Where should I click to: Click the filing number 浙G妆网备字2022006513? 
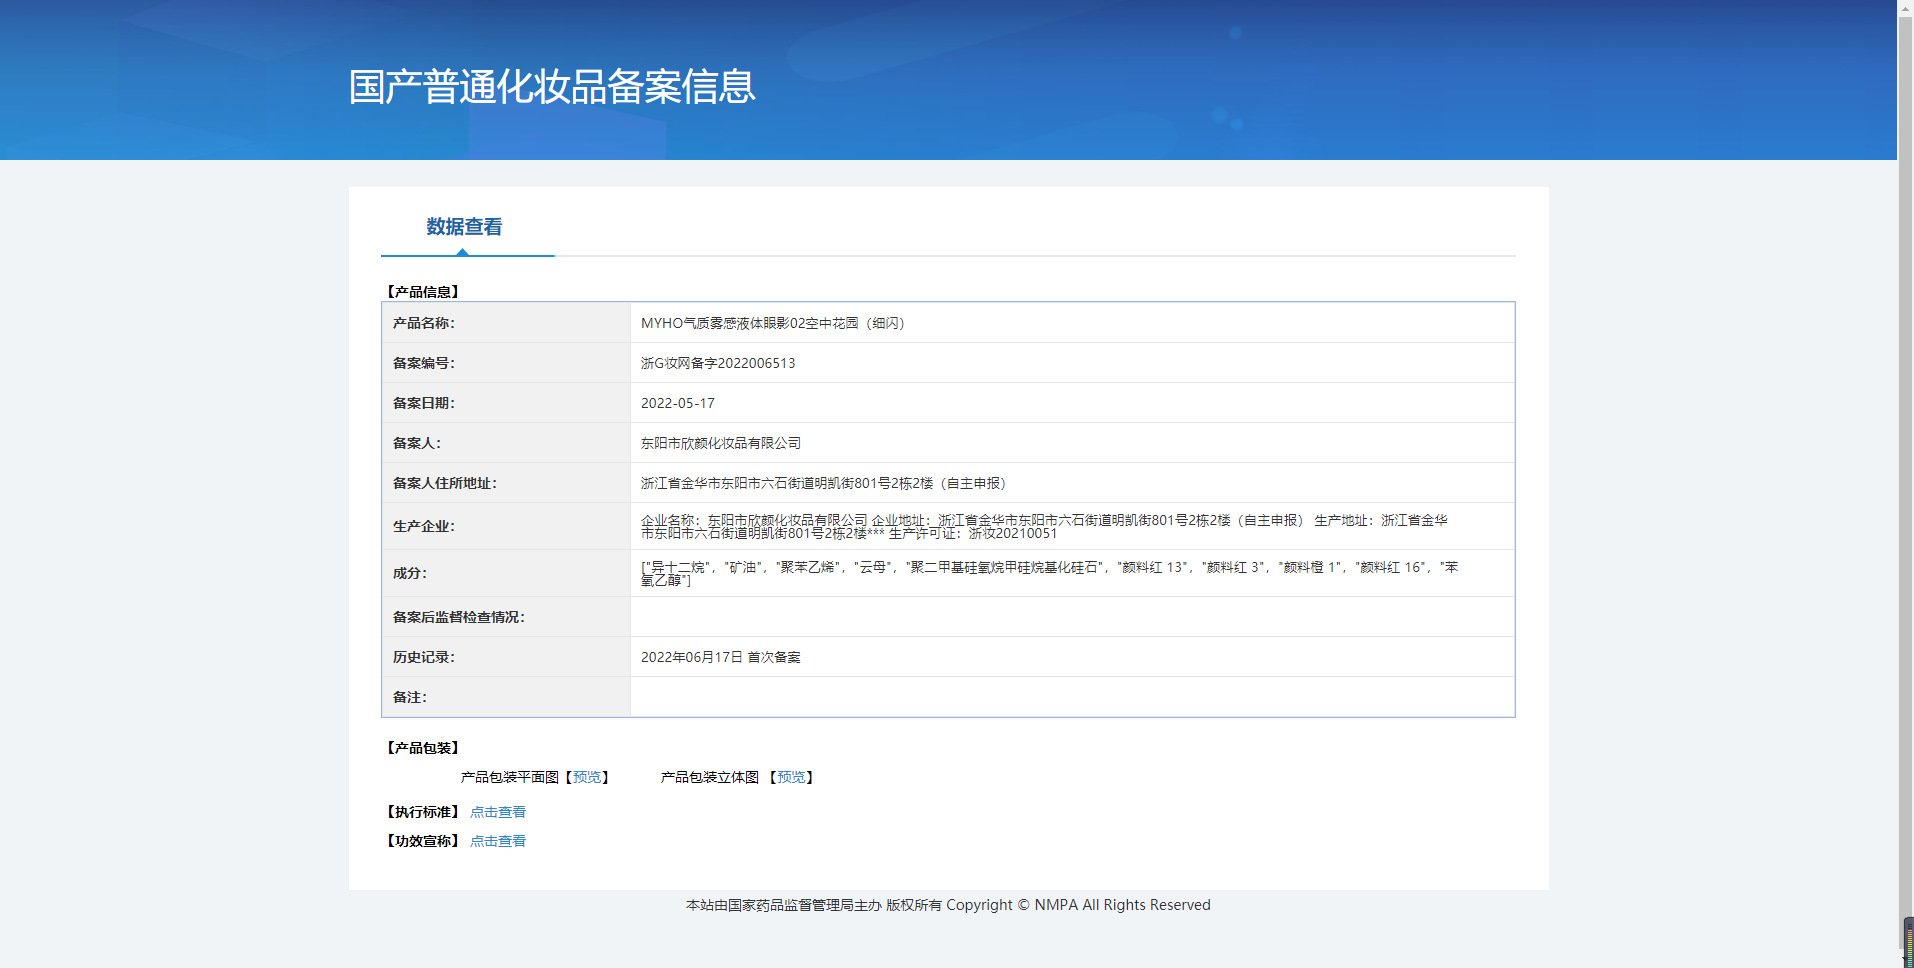718,363
